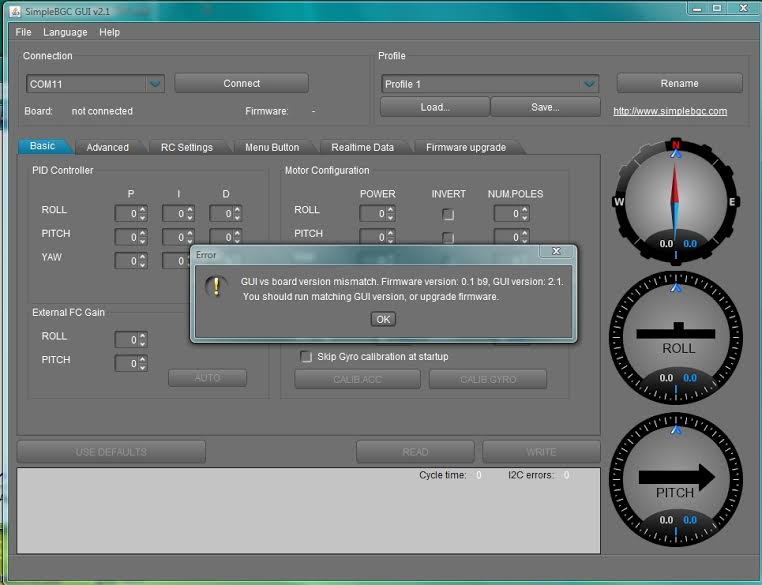This screenshot has width=762, height=585.
Task: Enable Skip Gyro calibration at startup
Action: point(307,357)
